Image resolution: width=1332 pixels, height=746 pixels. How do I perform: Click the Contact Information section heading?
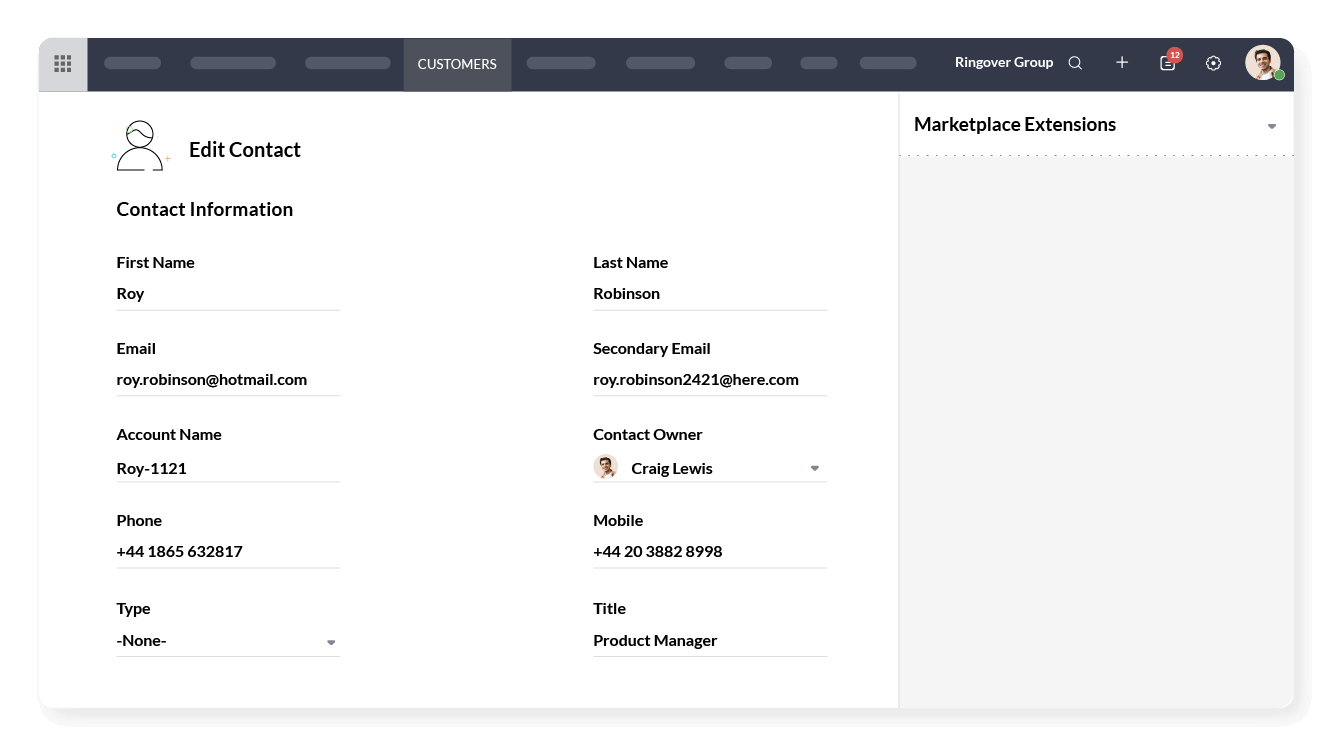pyautogui.click(x=205, y=209)
